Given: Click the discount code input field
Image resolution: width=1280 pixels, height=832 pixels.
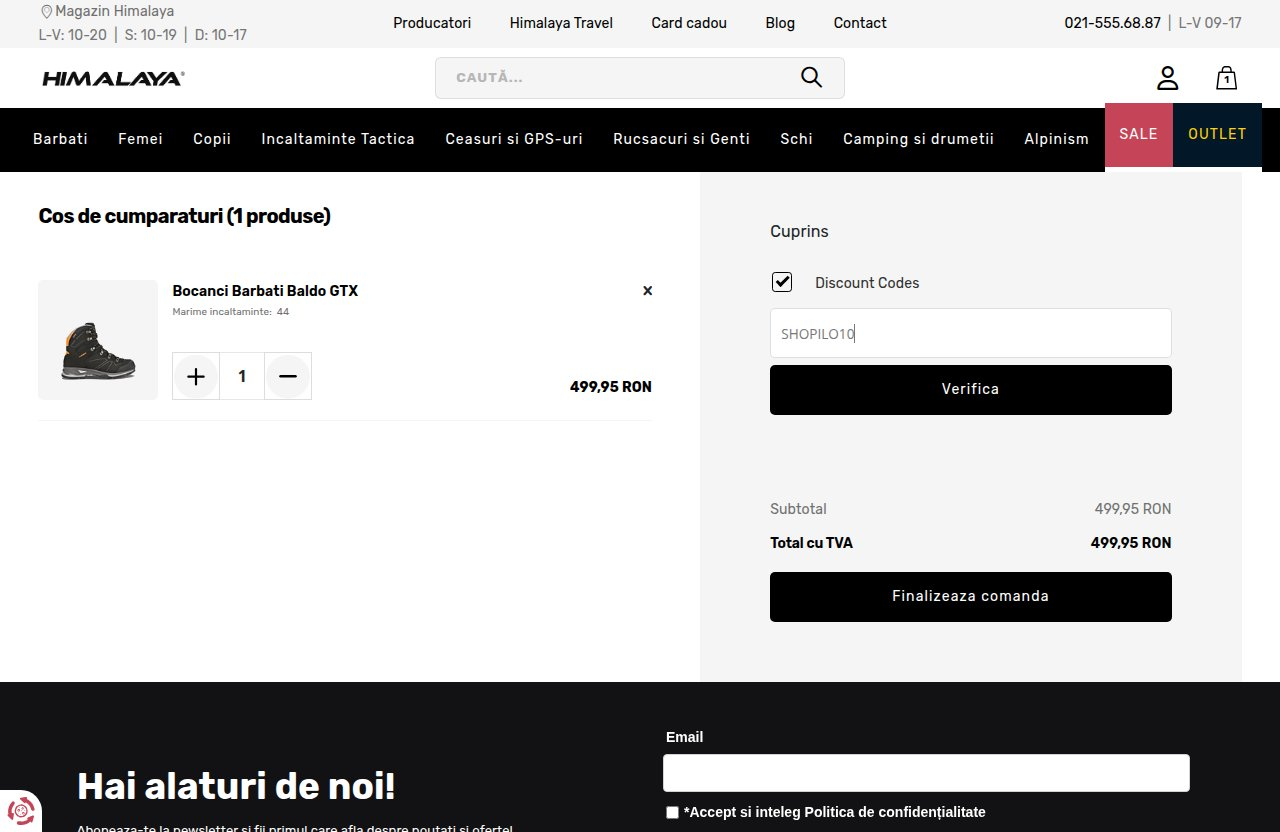Looking at the screenshot, I should point(970,333).
